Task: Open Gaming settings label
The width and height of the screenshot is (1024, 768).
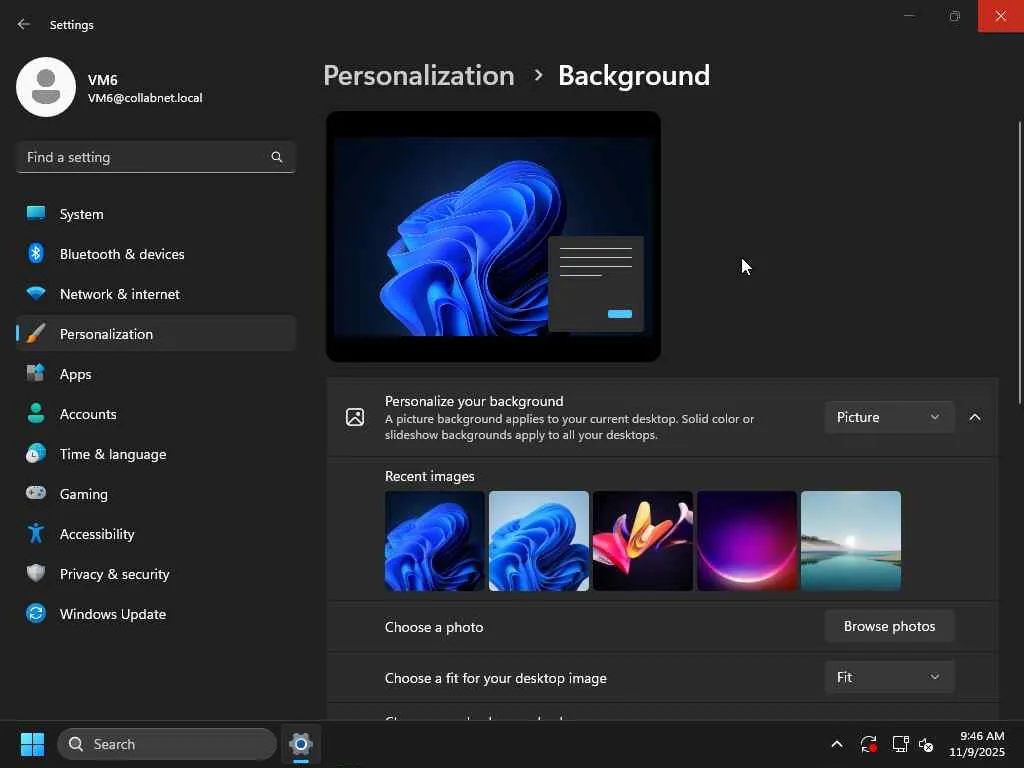Action: 84,494
